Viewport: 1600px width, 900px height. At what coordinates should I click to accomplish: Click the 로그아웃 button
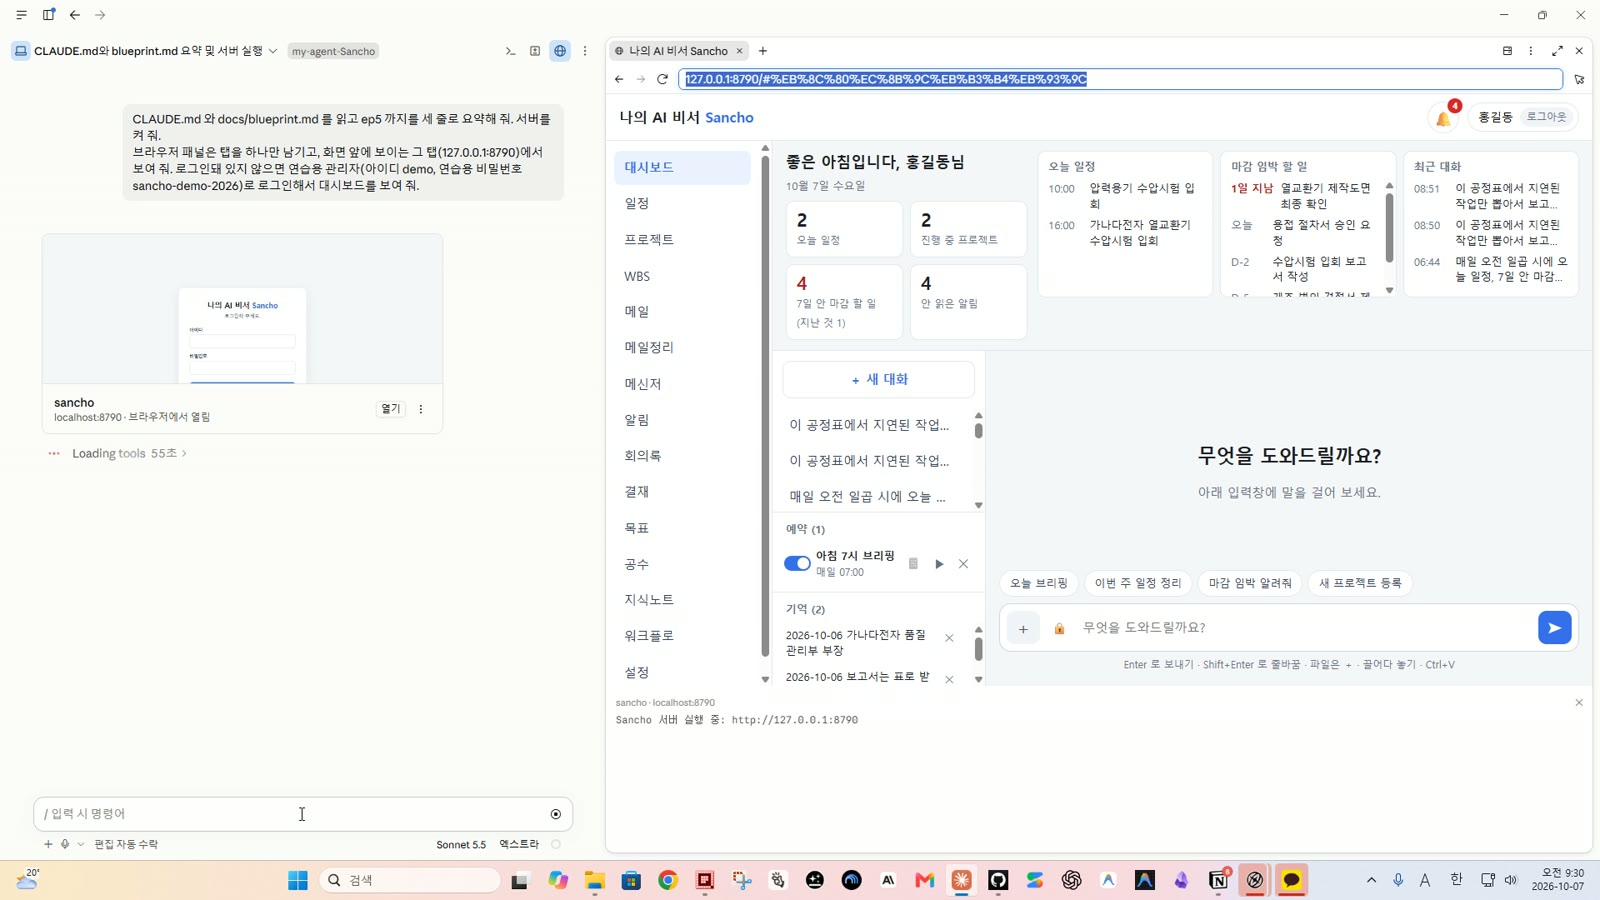click(x=1546, y=117)
